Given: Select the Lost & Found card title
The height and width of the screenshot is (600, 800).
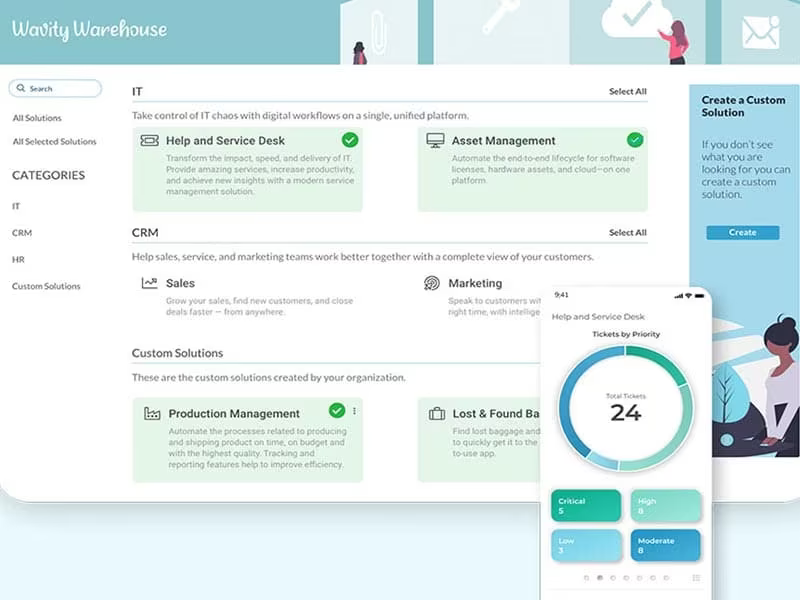Looking at the screenshot, I should point(496,414).
